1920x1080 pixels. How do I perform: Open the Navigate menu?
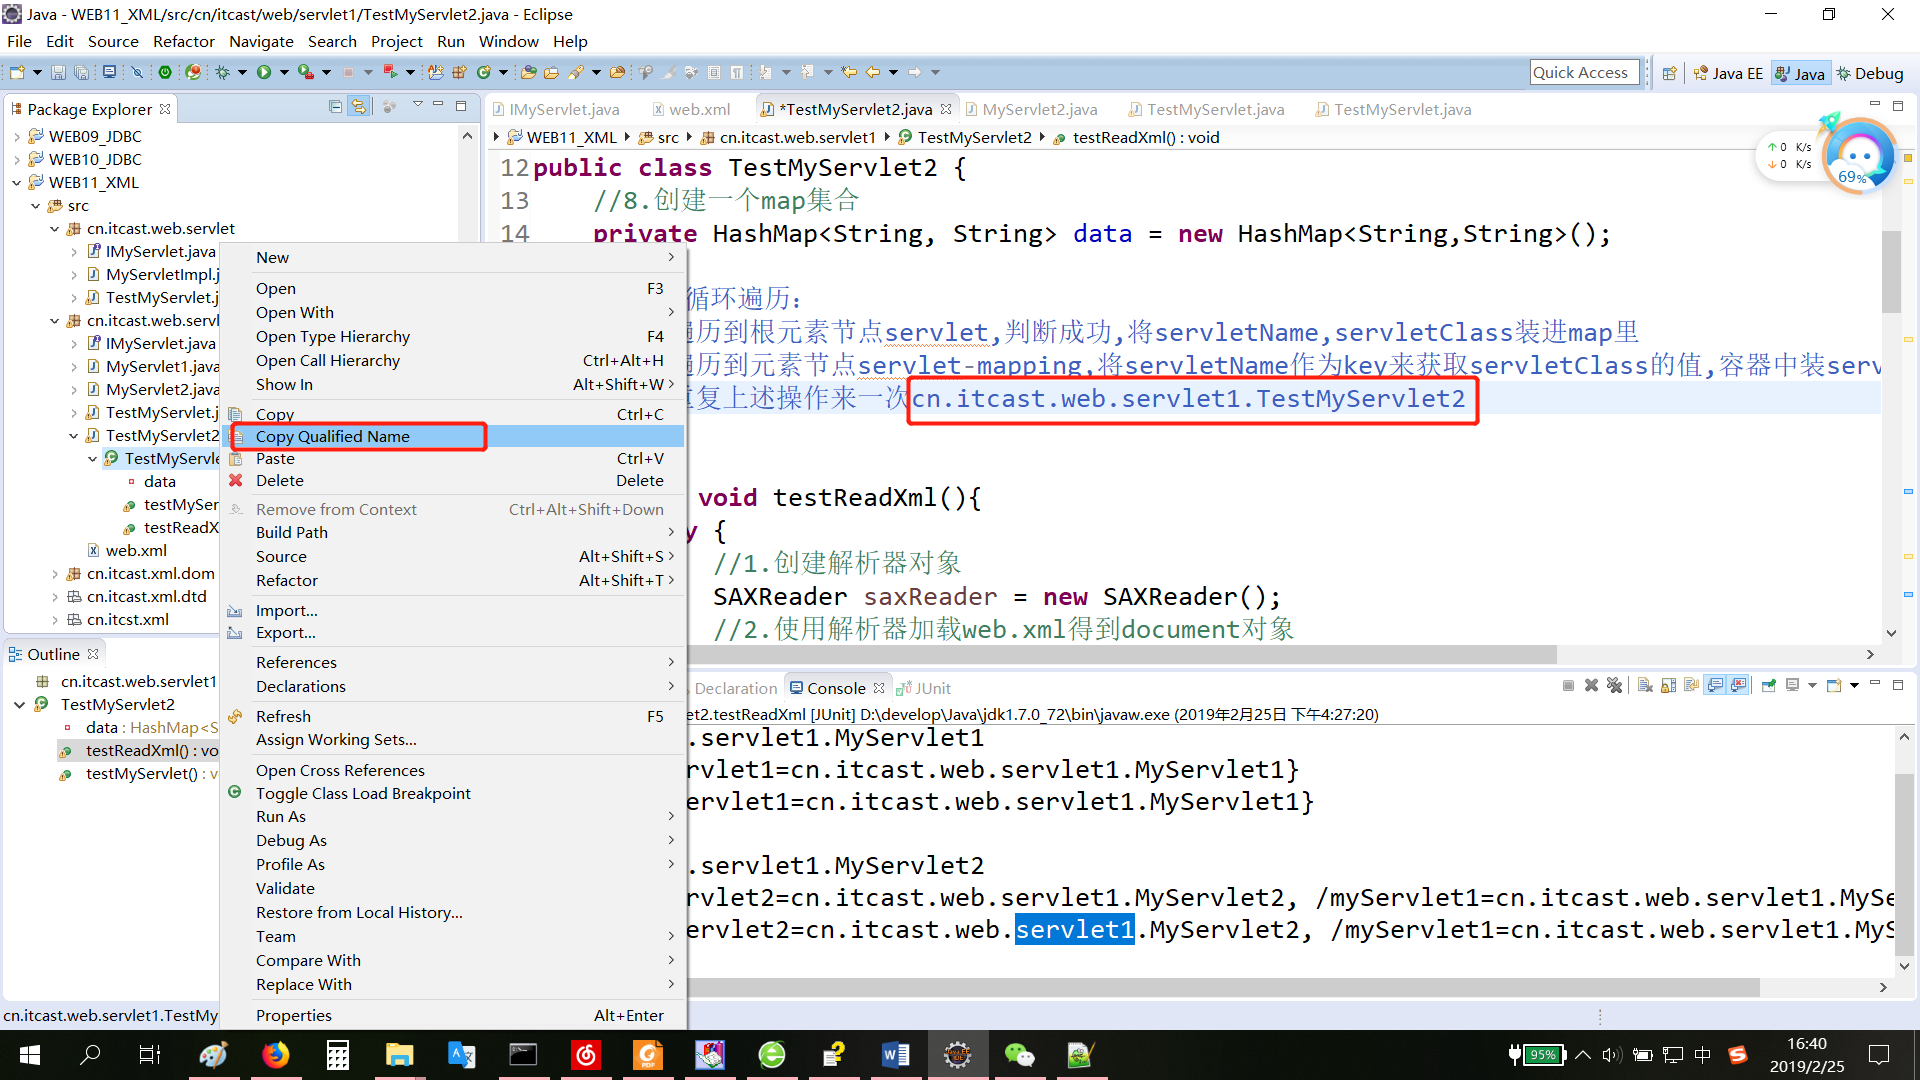click(x=261, y=41)
